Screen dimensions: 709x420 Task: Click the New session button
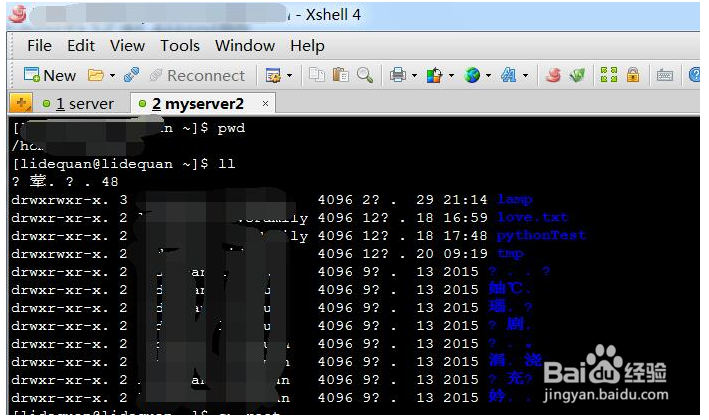pos(50,75)
